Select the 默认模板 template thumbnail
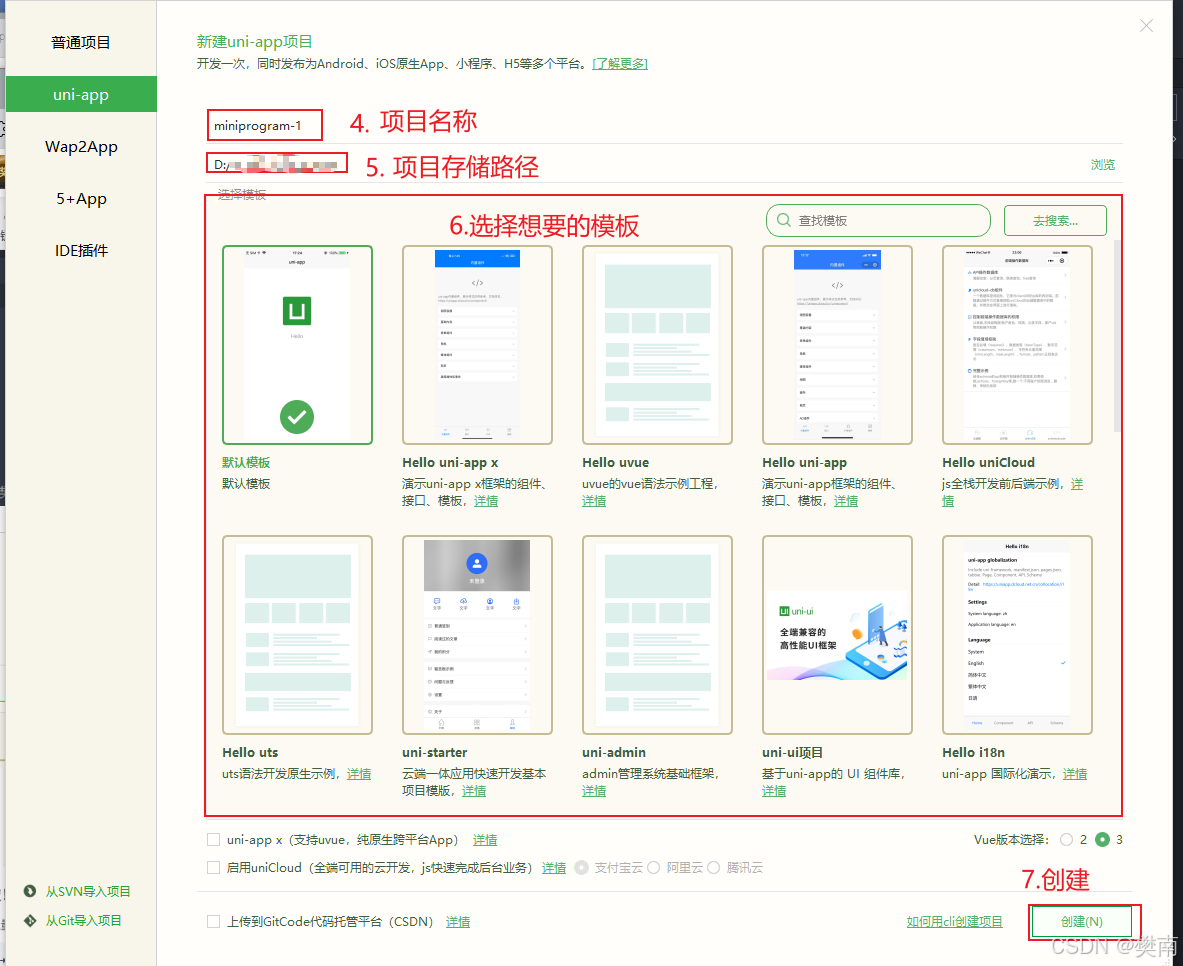Image resolution: width=1183 pixels, height=966 pixels. [x=297, y=345]
